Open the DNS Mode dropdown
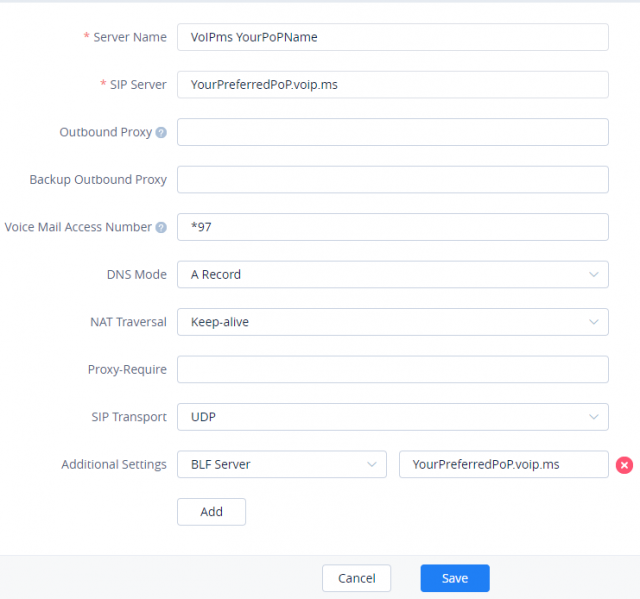 point(393,275)
